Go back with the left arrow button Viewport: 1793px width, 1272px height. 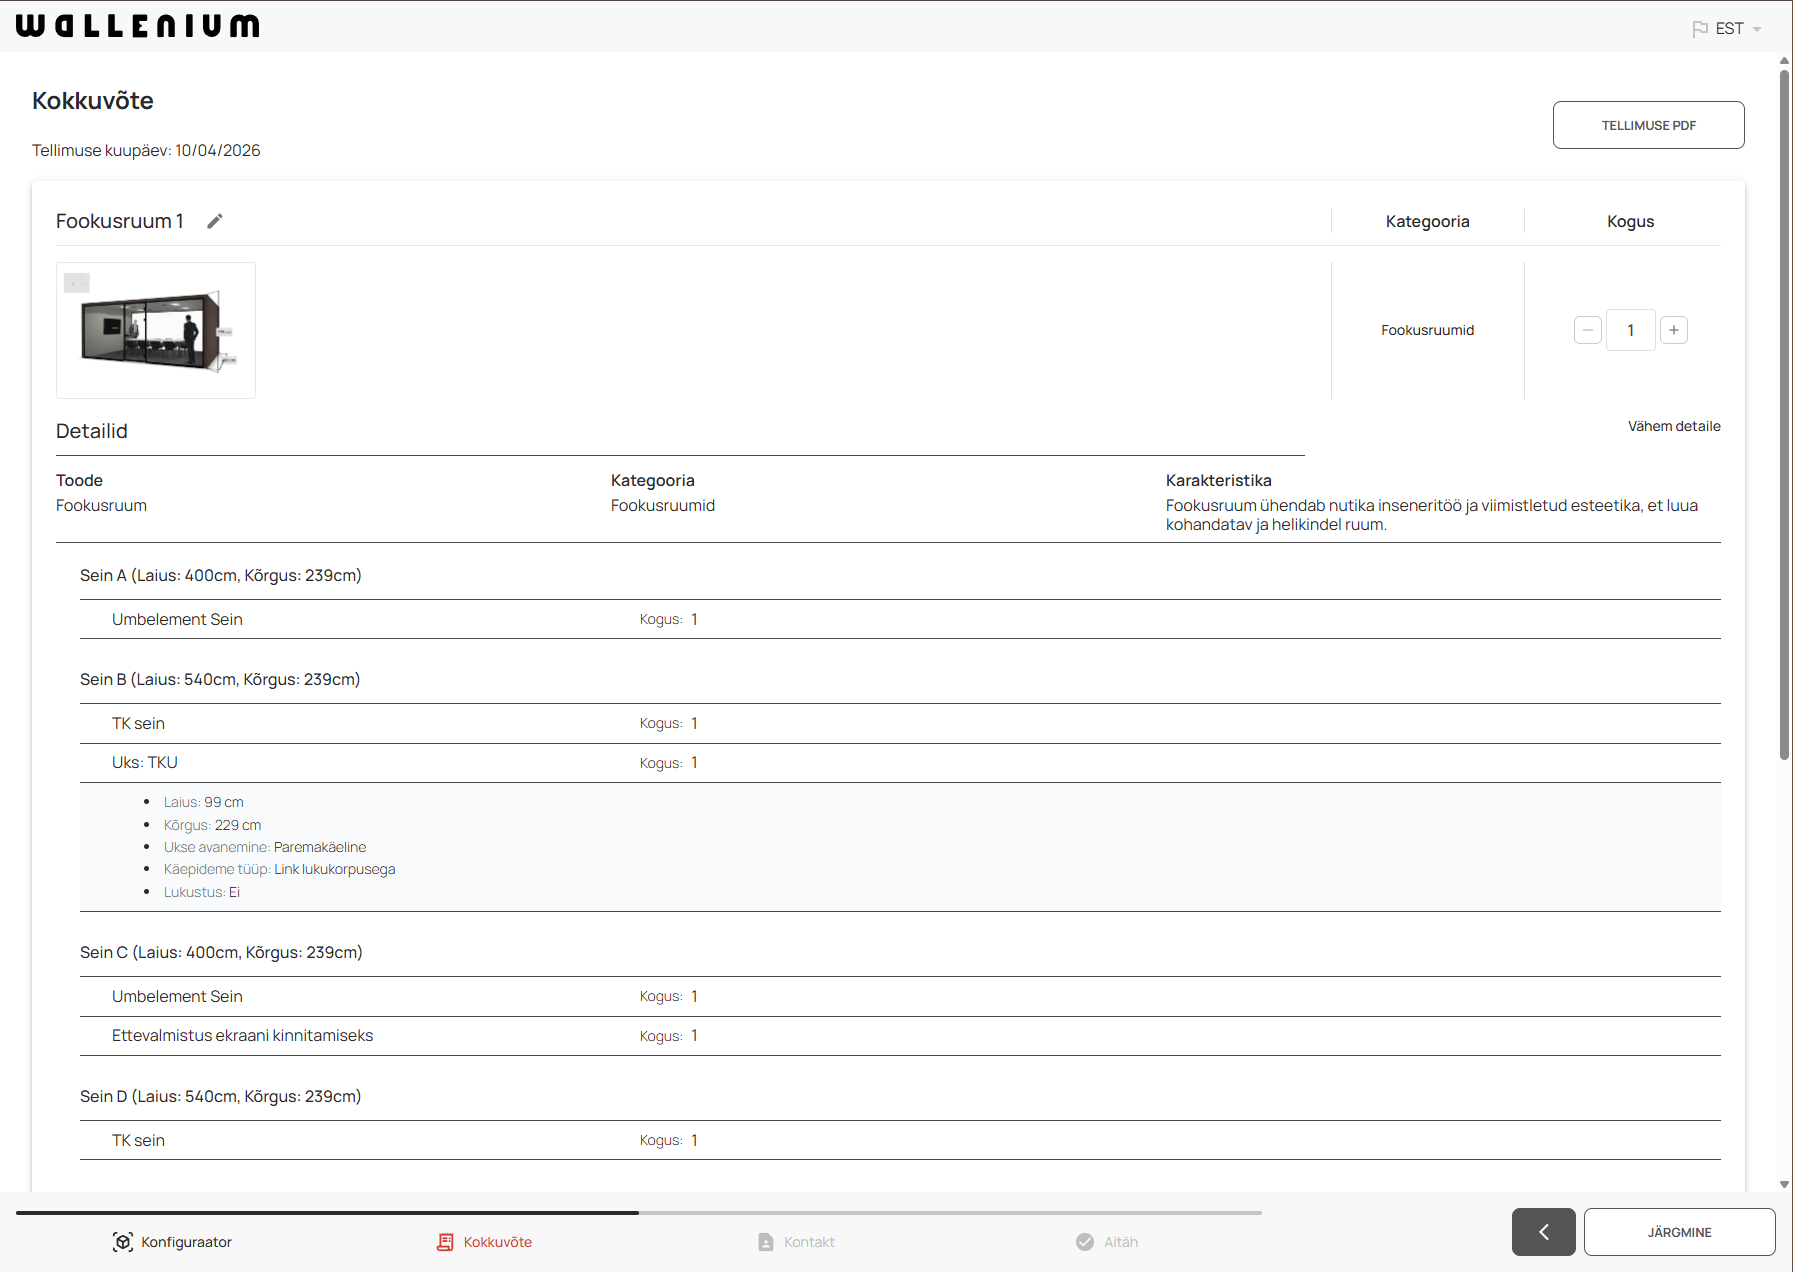click(1543, 1232)
